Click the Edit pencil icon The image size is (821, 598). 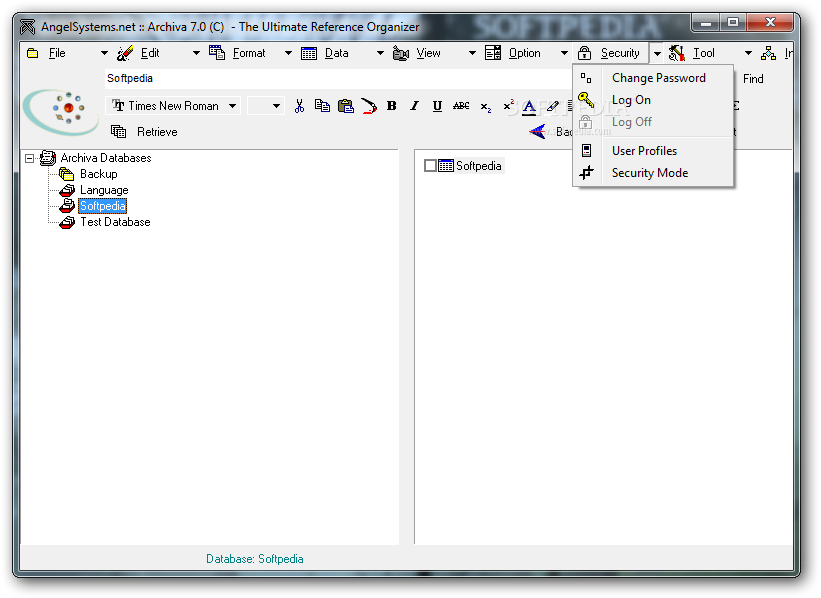(125, 53)
